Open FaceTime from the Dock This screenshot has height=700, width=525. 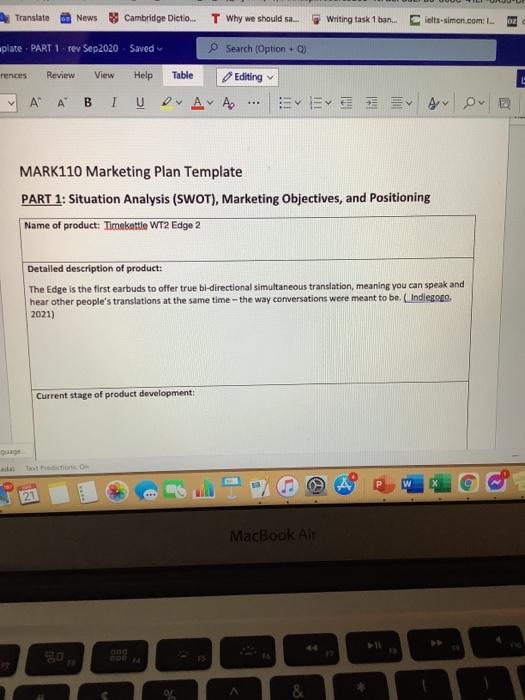(175, 490)
